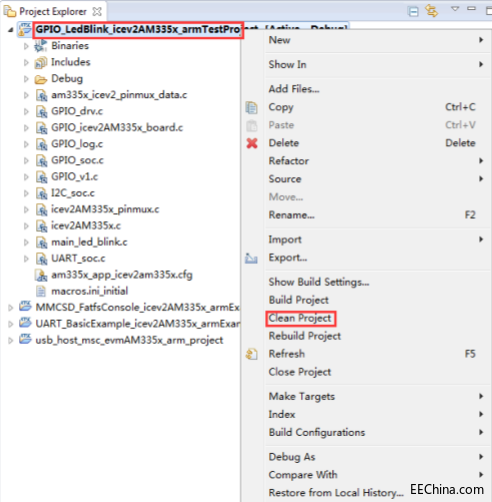Screen dimensions: 492x502
Task: Open the View Menu triangle in toolbar
Action: point(455,9)
